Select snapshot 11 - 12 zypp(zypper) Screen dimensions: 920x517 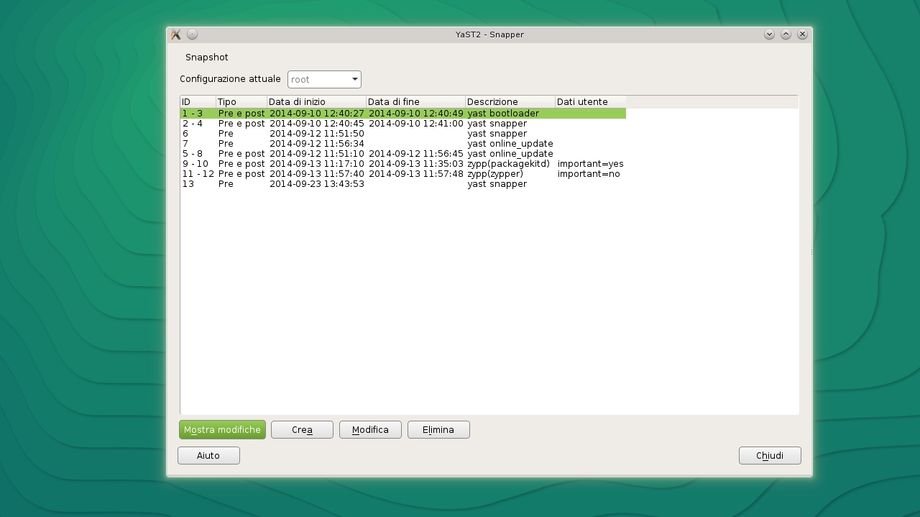400,174
